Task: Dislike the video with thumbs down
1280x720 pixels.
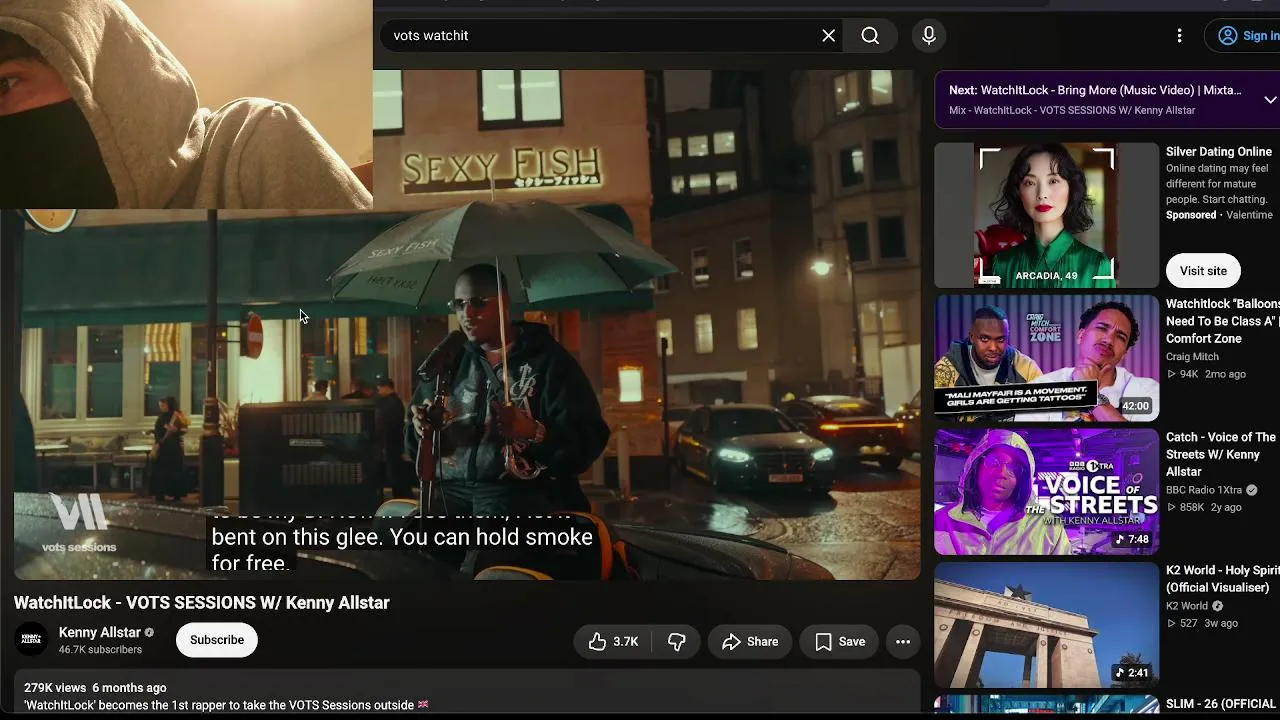Action: point(677,642)
